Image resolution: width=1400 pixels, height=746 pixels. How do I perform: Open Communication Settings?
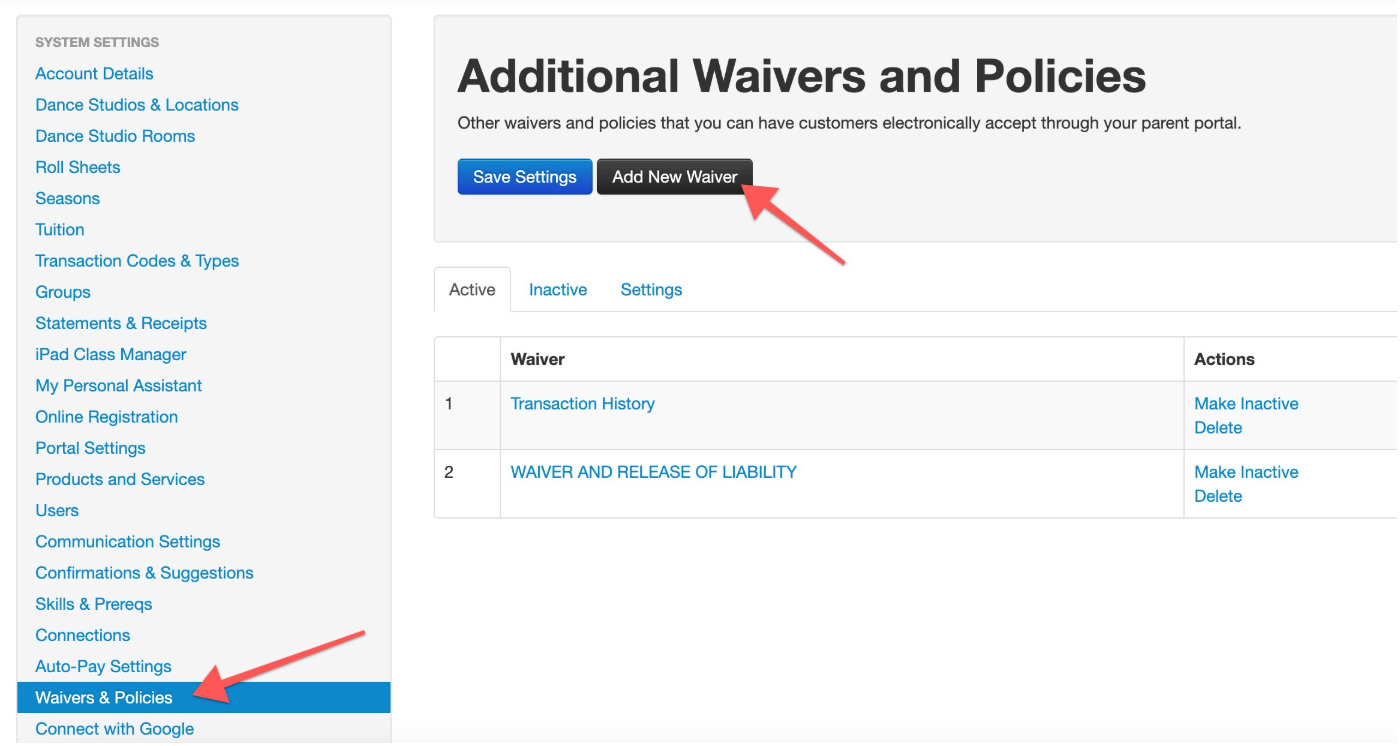point(128,541)
